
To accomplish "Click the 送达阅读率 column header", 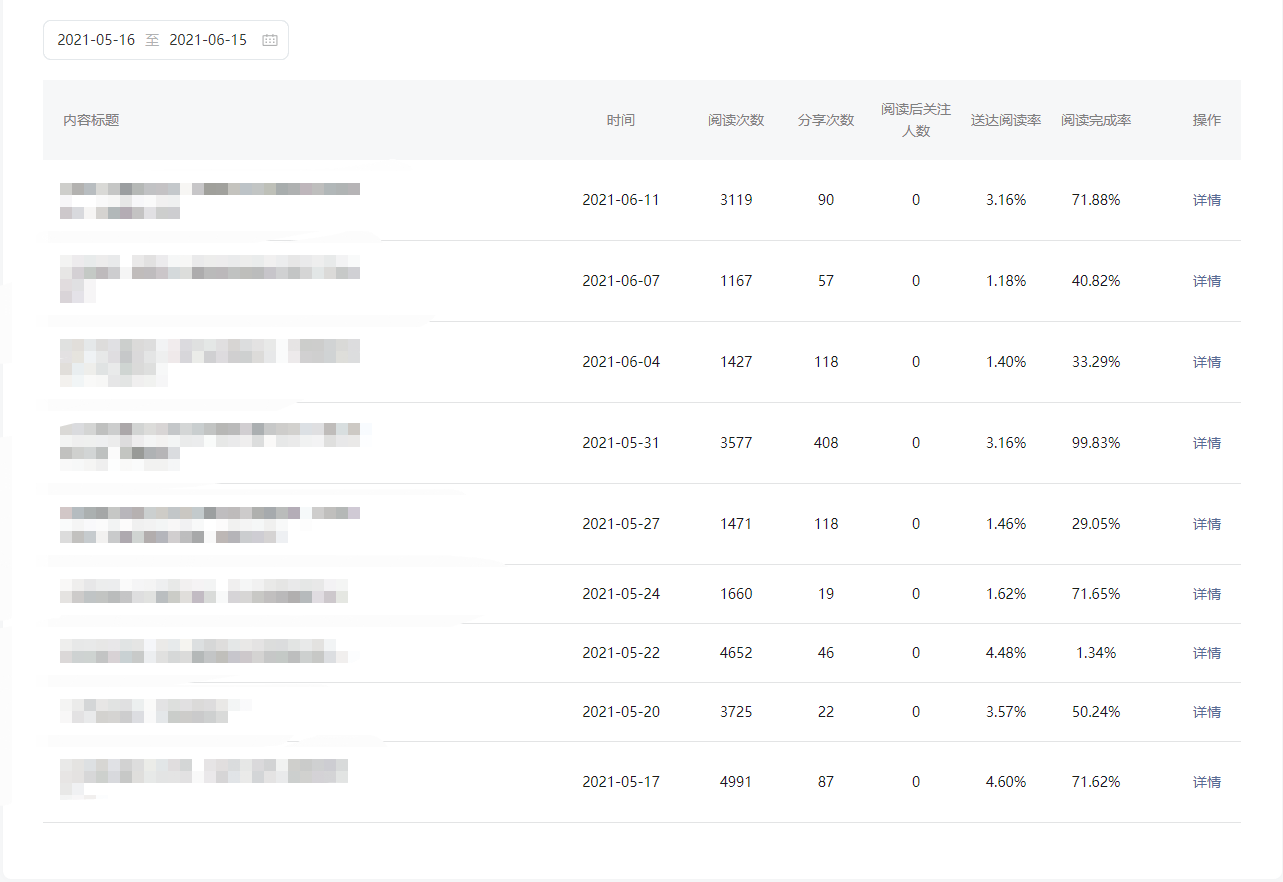I will click(1006, 120).
